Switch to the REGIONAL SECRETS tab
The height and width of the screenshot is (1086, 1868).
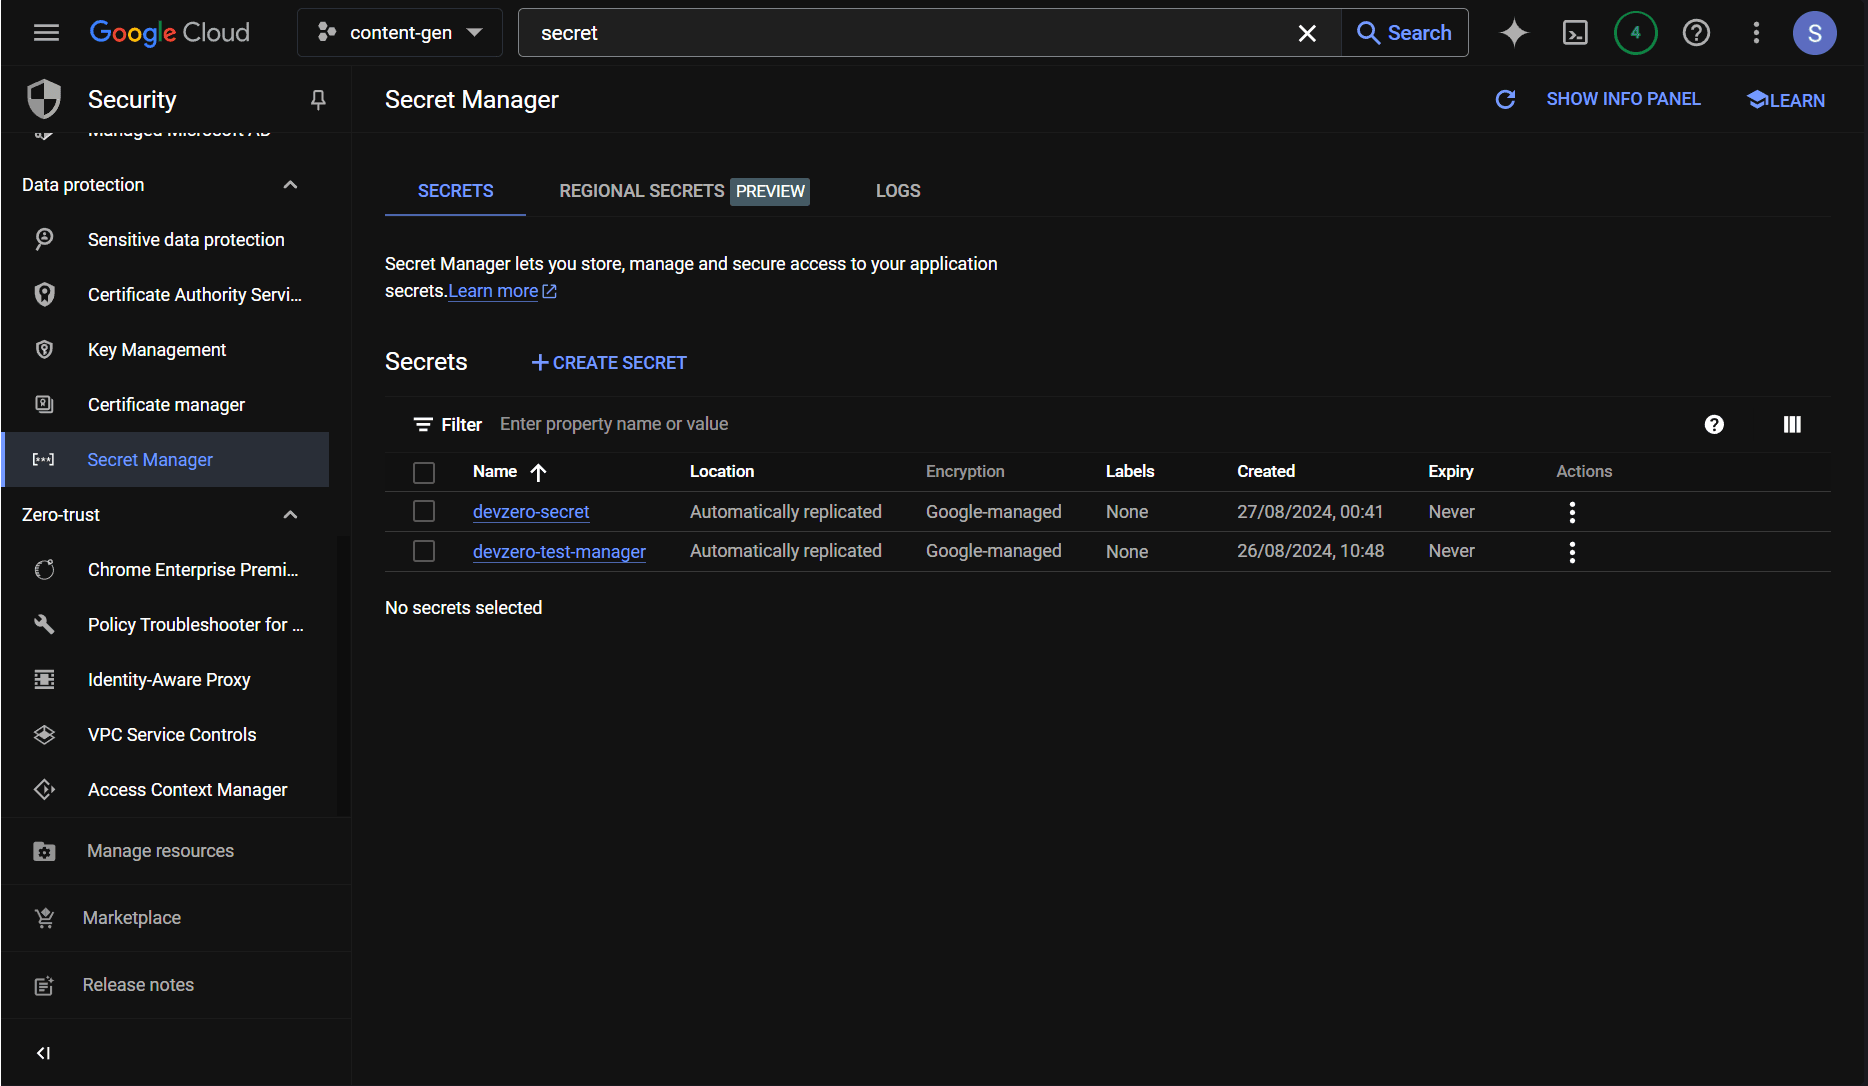684,191
